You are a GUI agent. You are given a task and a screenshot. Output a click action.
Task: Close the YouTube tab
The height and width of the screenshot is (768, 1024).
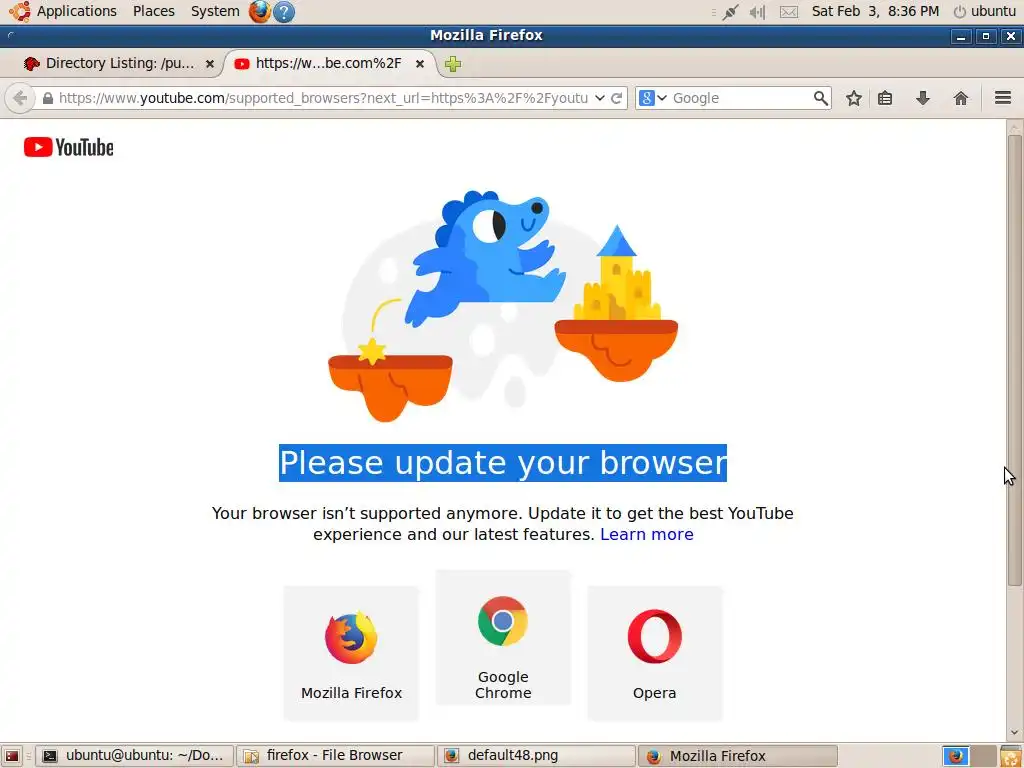[420, 63]
